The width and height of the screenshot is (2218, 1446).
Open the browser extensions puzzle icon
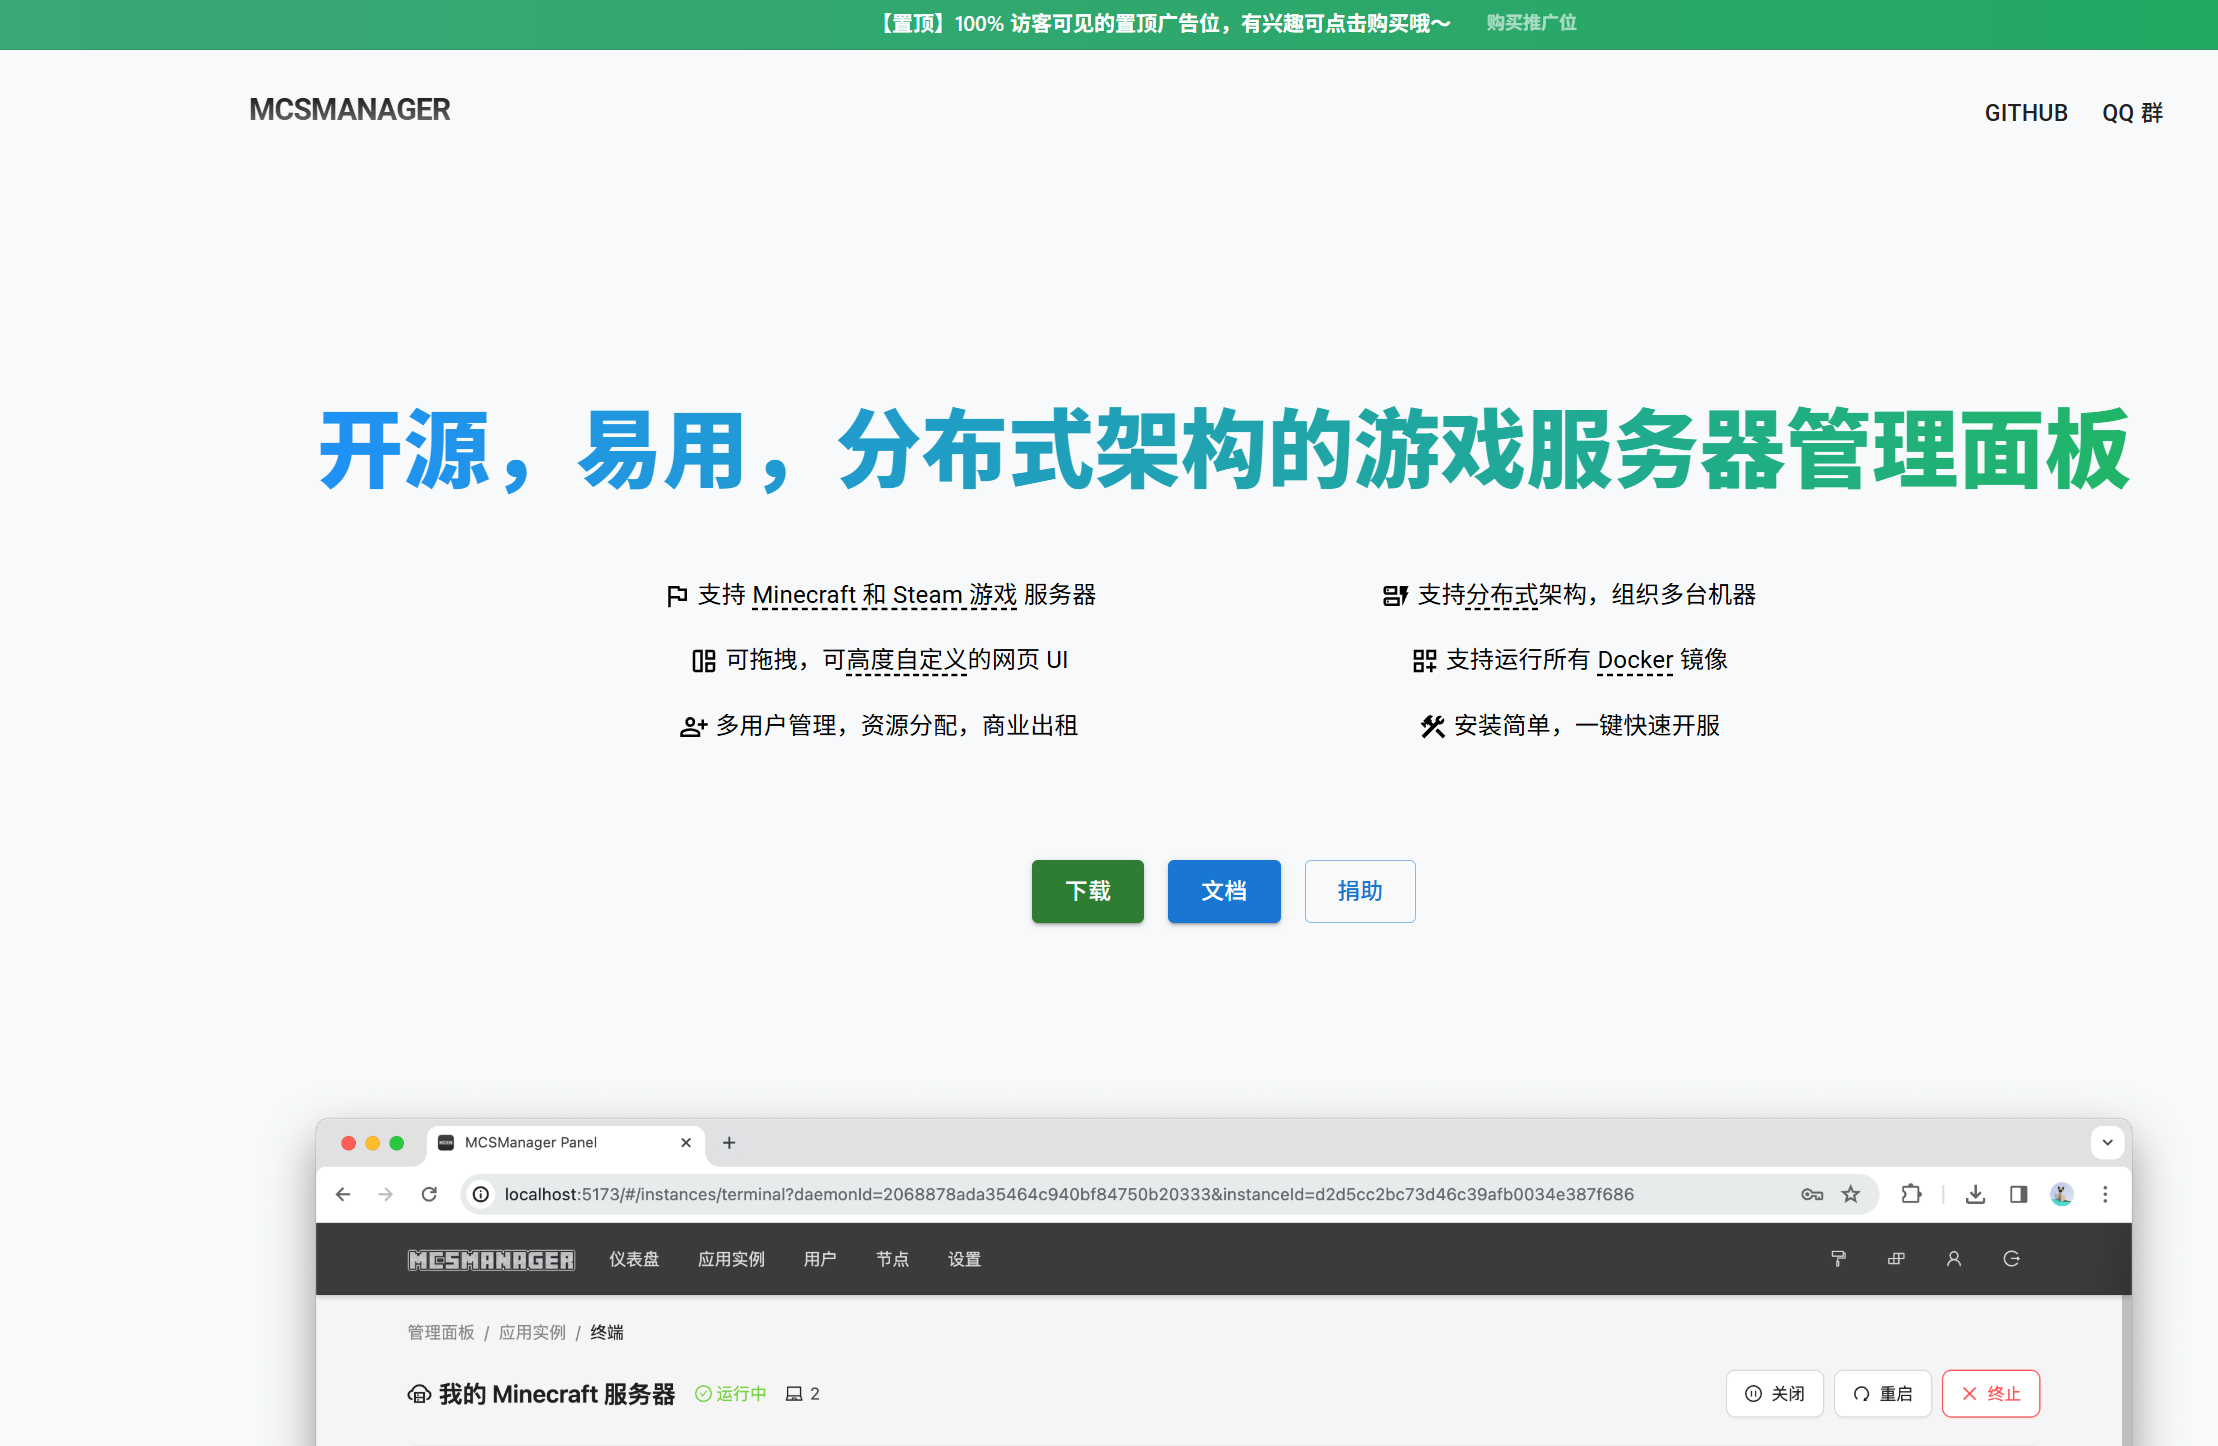[1911, 1194]
